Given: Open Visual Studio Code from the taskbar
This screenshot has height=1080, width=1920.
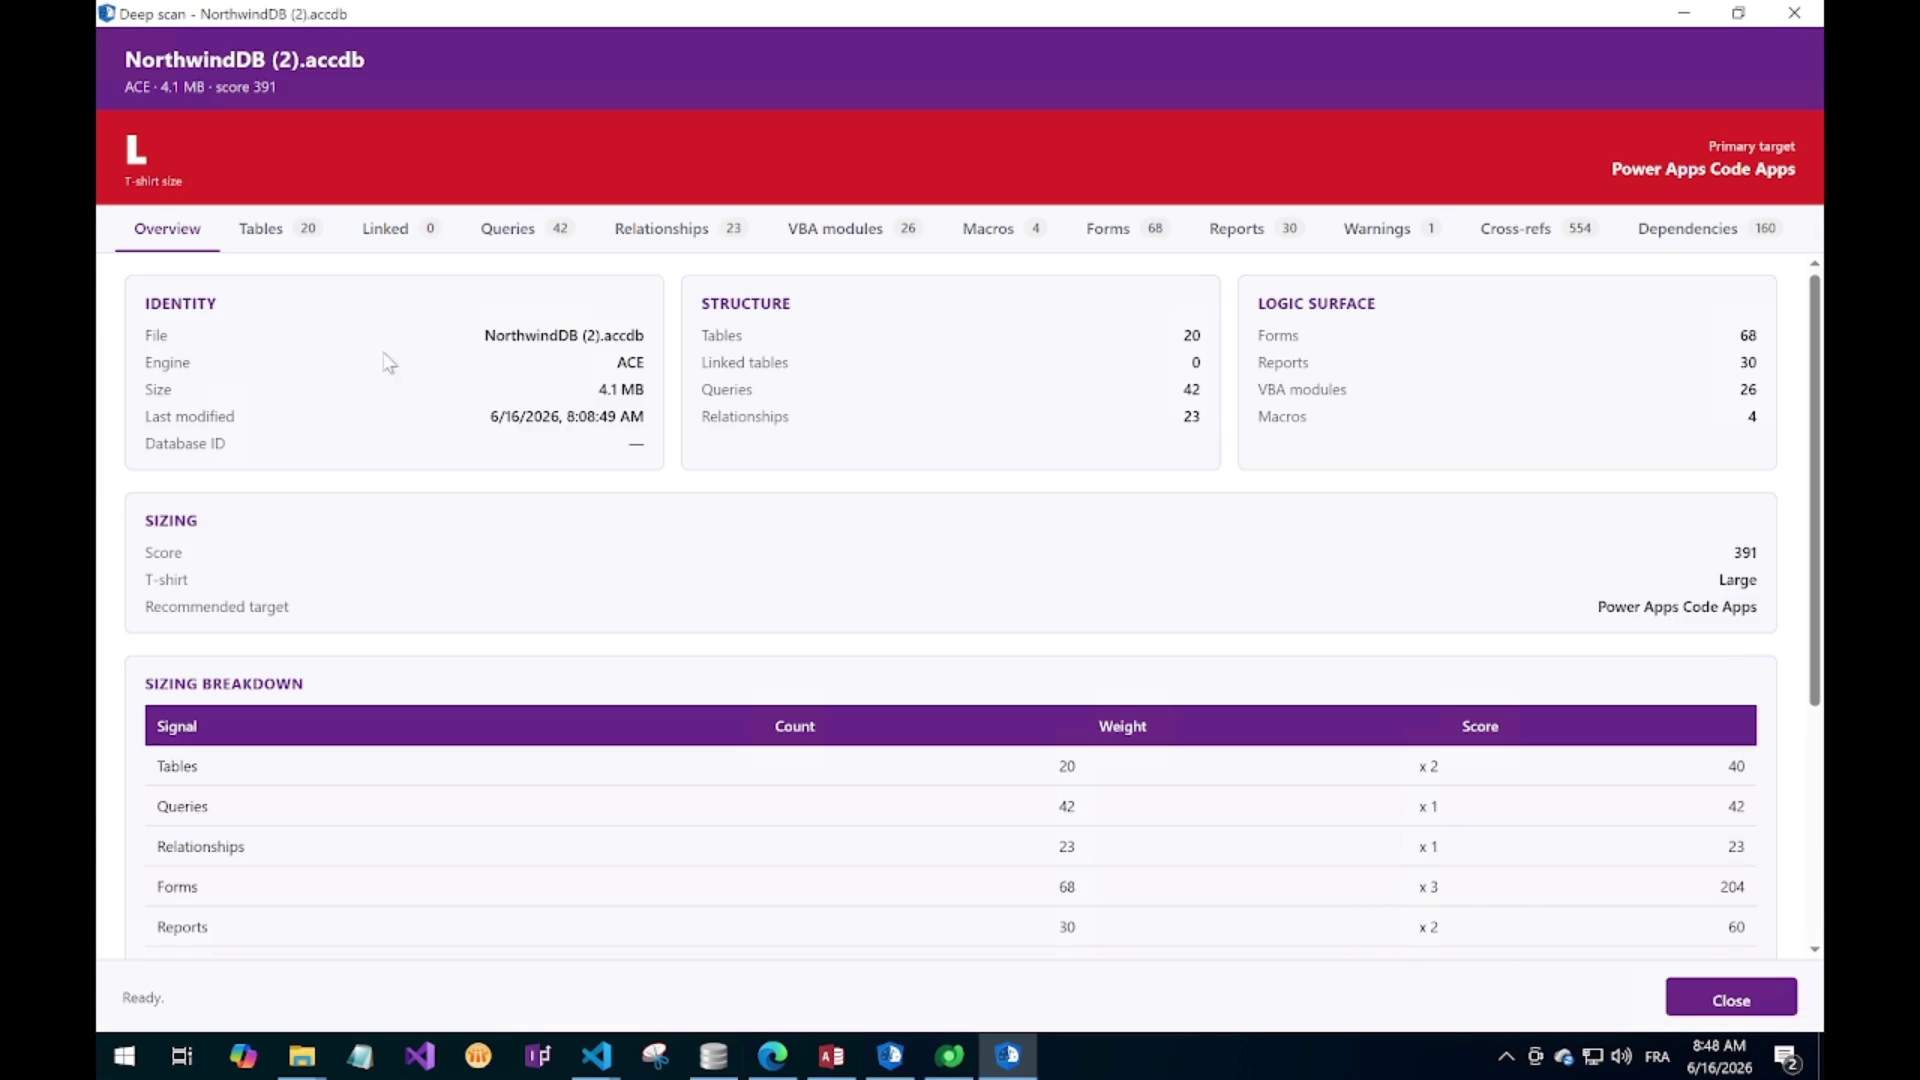Looking at the screenshot, I should 596,1056.
